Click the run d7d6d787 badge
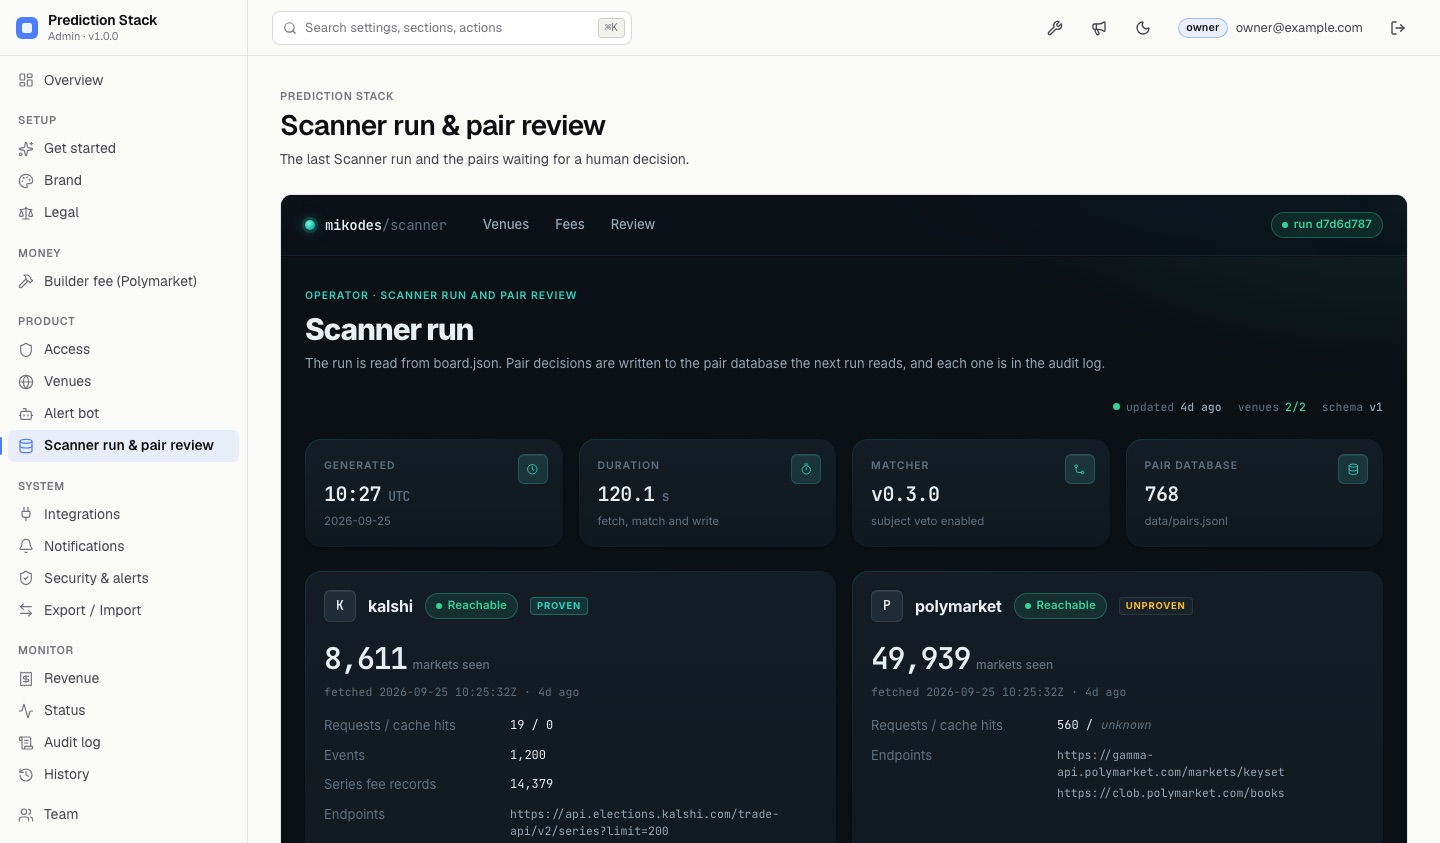This screenshot has width=1440, height=843. (x=1327, y=224)
